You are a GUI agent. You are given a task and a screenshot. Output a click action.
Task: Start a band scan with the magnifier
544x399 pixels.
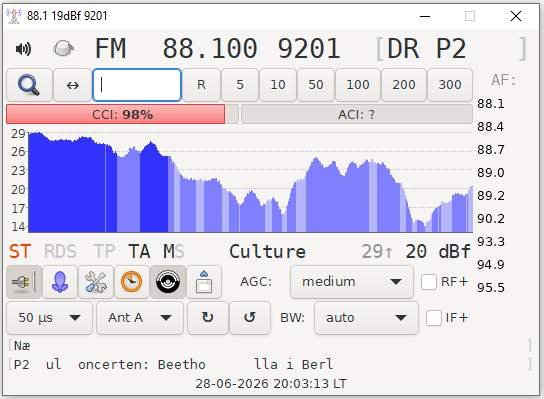pos(29,85)
